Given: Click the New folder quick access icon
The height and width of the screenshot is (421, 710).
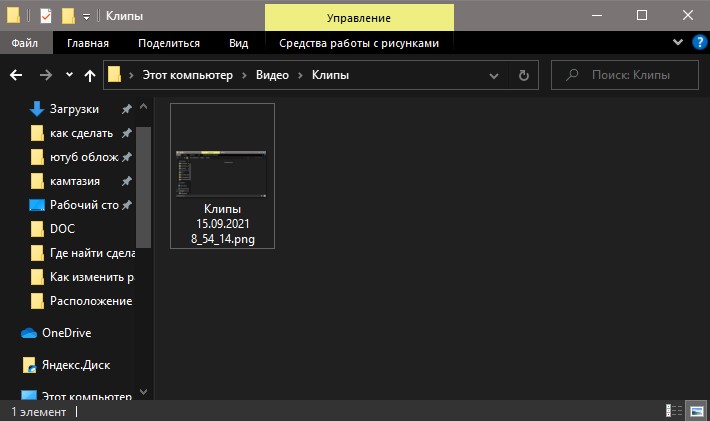Looking at the screenshot, I should click(x=68, y=16).
